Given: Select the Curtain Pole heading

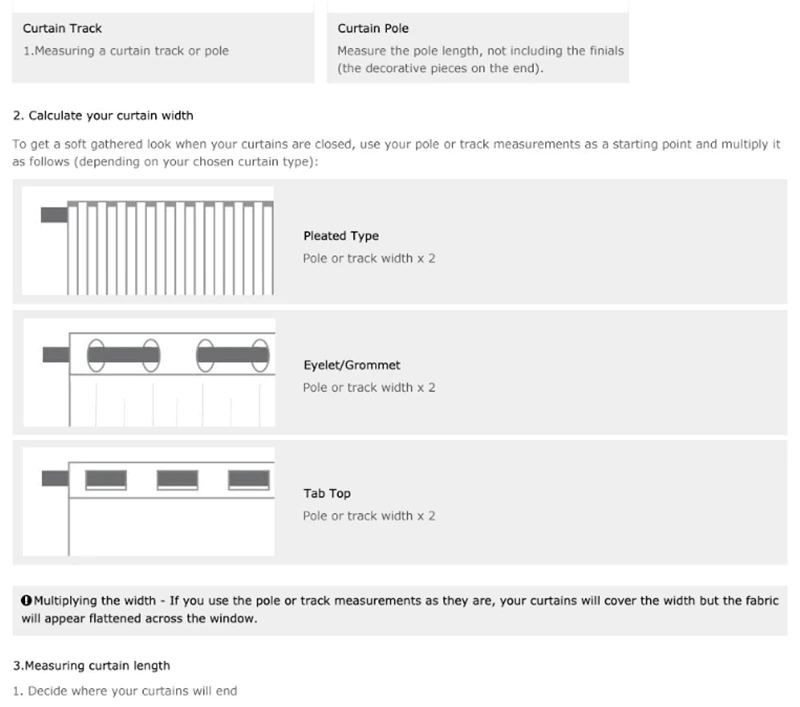Looking at the screenshot, I should point(373,29).
